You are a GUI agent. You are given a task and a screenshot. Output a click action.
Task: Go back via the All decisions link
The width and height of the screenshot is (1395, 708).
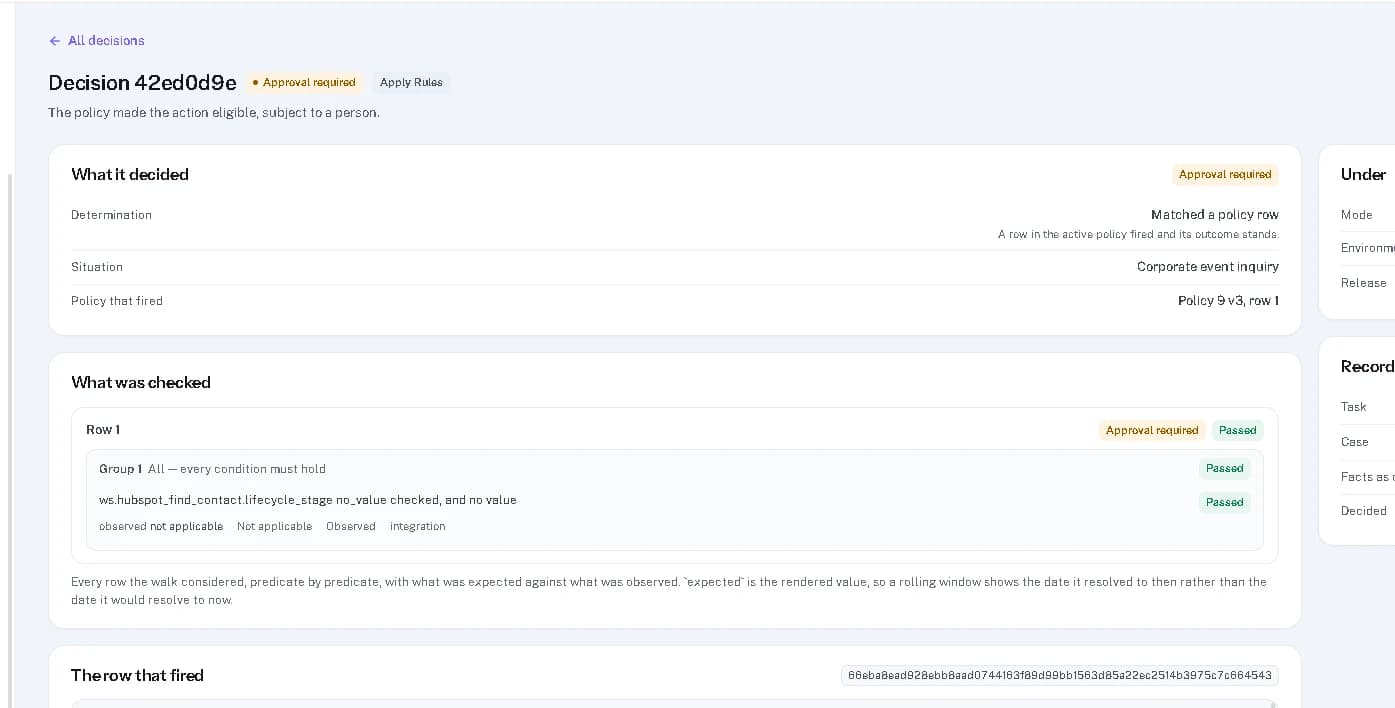pos(97,41)
